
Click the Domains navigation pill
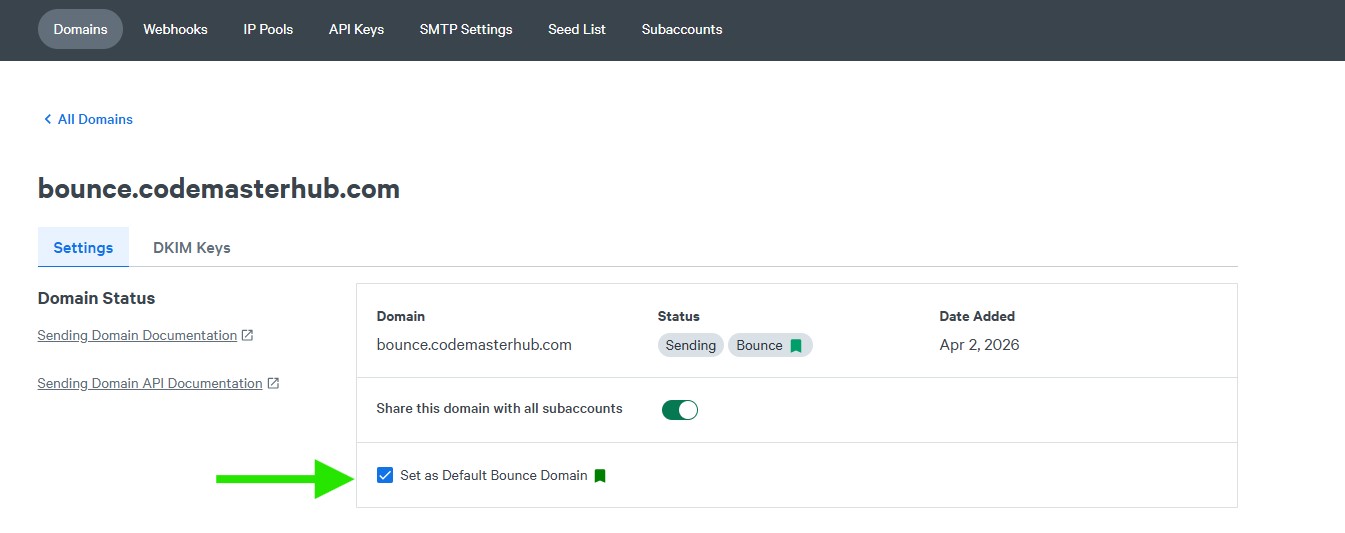pyautogui.click(x=80, y=29)
